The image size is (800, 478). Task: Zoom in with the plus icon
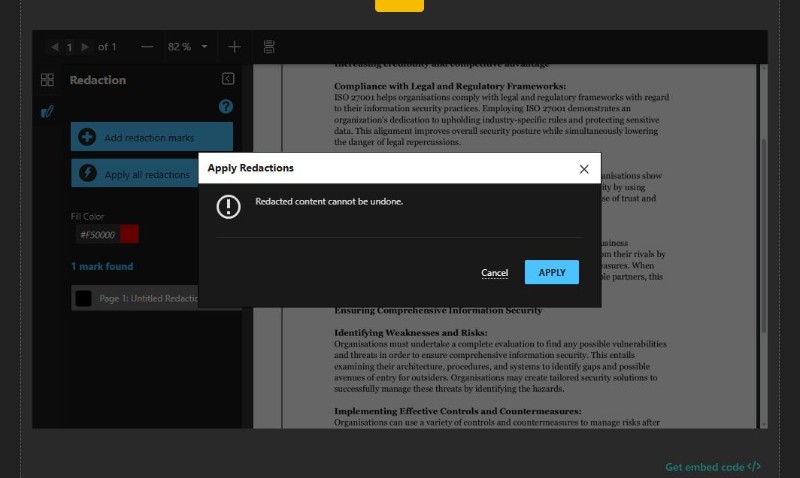pos(234,47)
